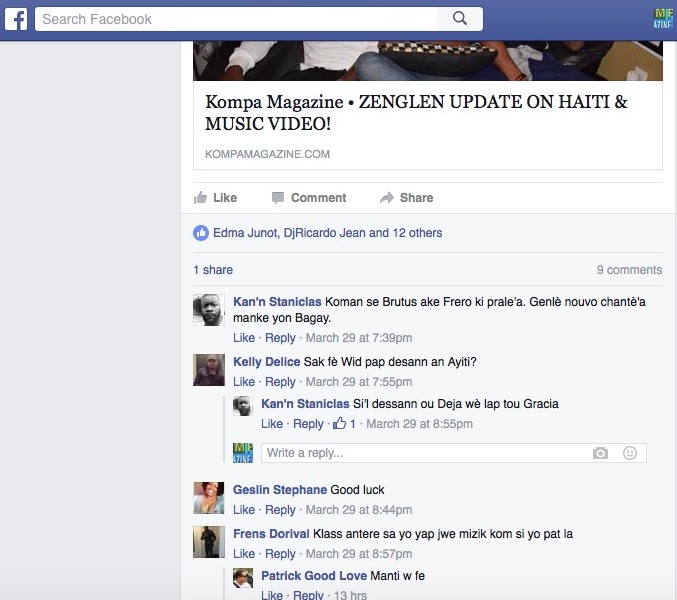Image resolution: width=677 pixels, height=600 pixels.
Task: Click the Comment speech bubble icon
Action: coord(278,198)
